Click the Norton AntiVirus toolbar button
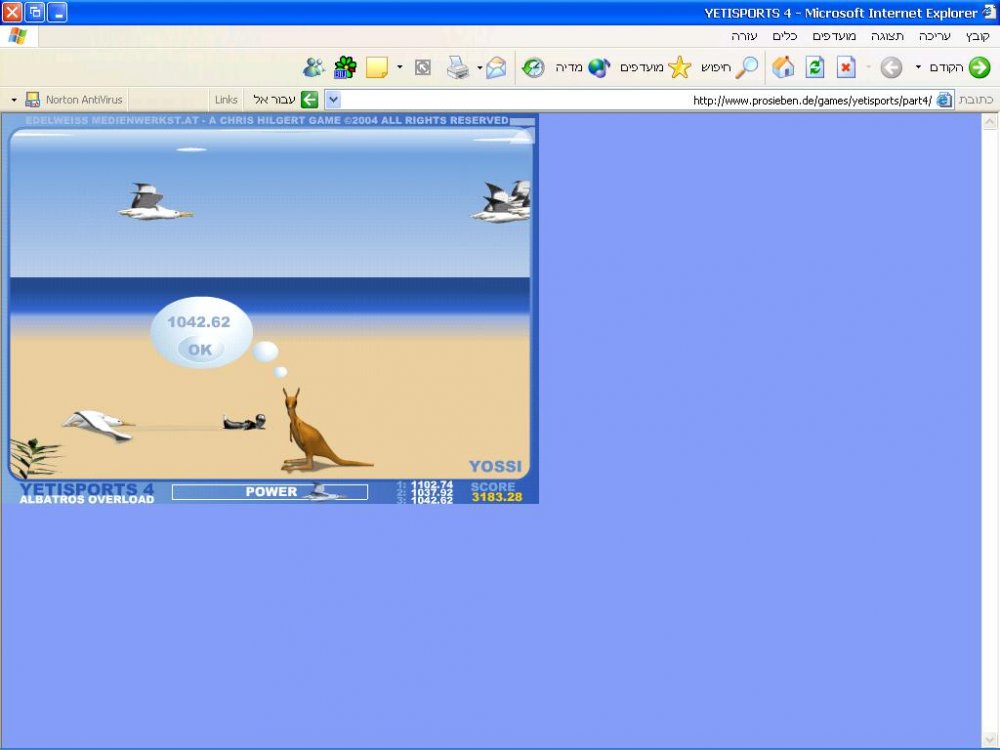This screenshot has height=750, width=1000. point(73,99)
